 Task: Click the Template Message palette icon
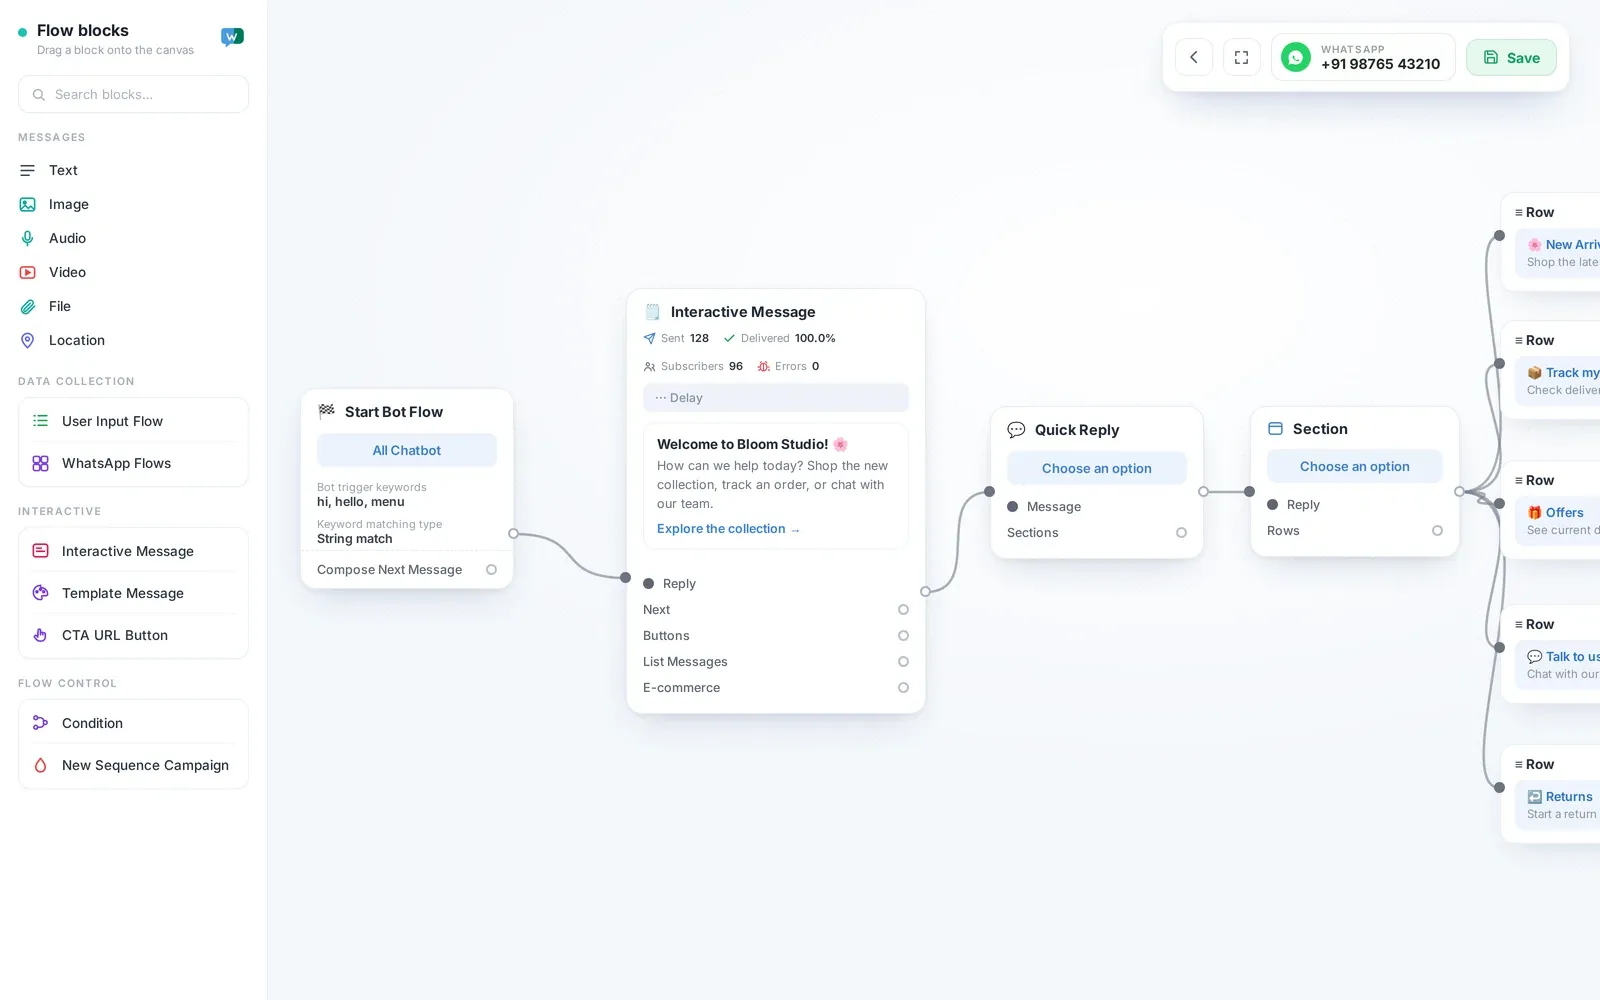[x=41, y=593]
